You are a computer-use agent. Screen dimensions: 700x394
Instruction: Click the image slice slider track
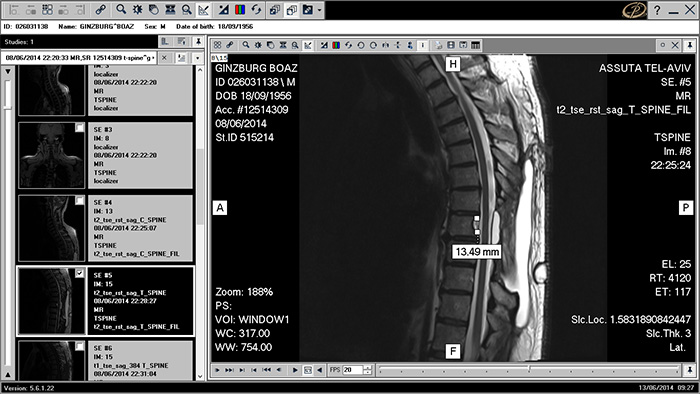click(529, 369)
